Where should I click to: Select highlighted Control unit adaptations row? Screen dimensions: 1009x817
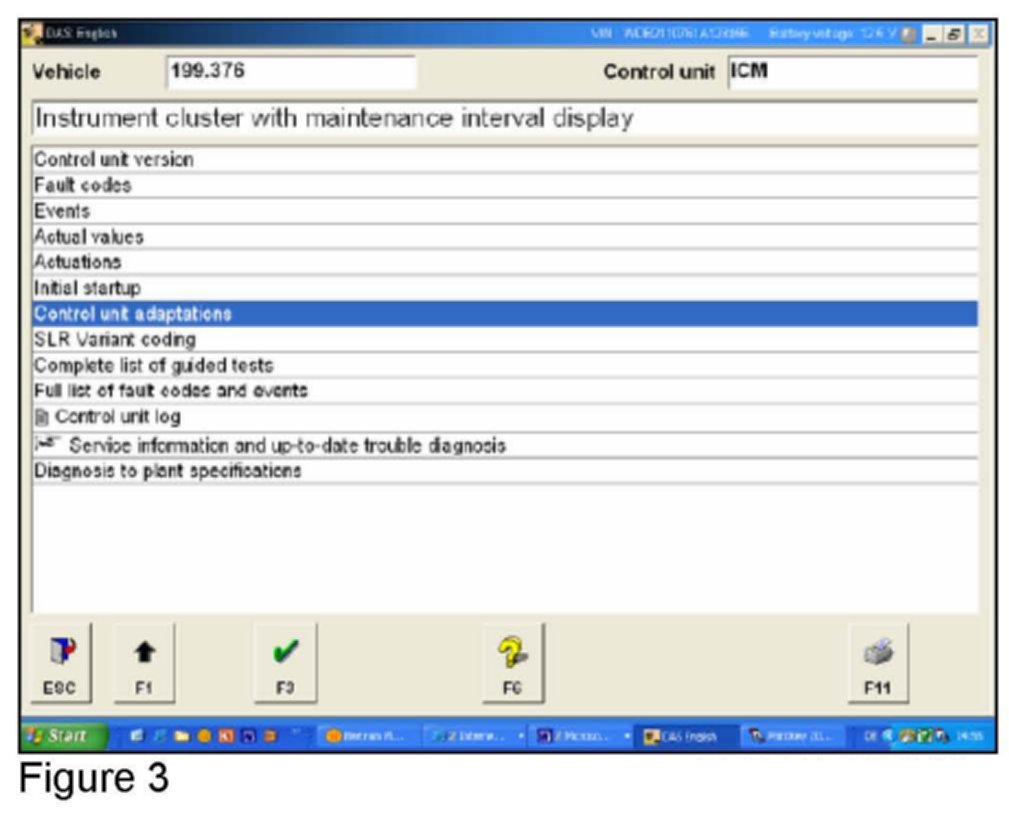(x=132, y=314)
